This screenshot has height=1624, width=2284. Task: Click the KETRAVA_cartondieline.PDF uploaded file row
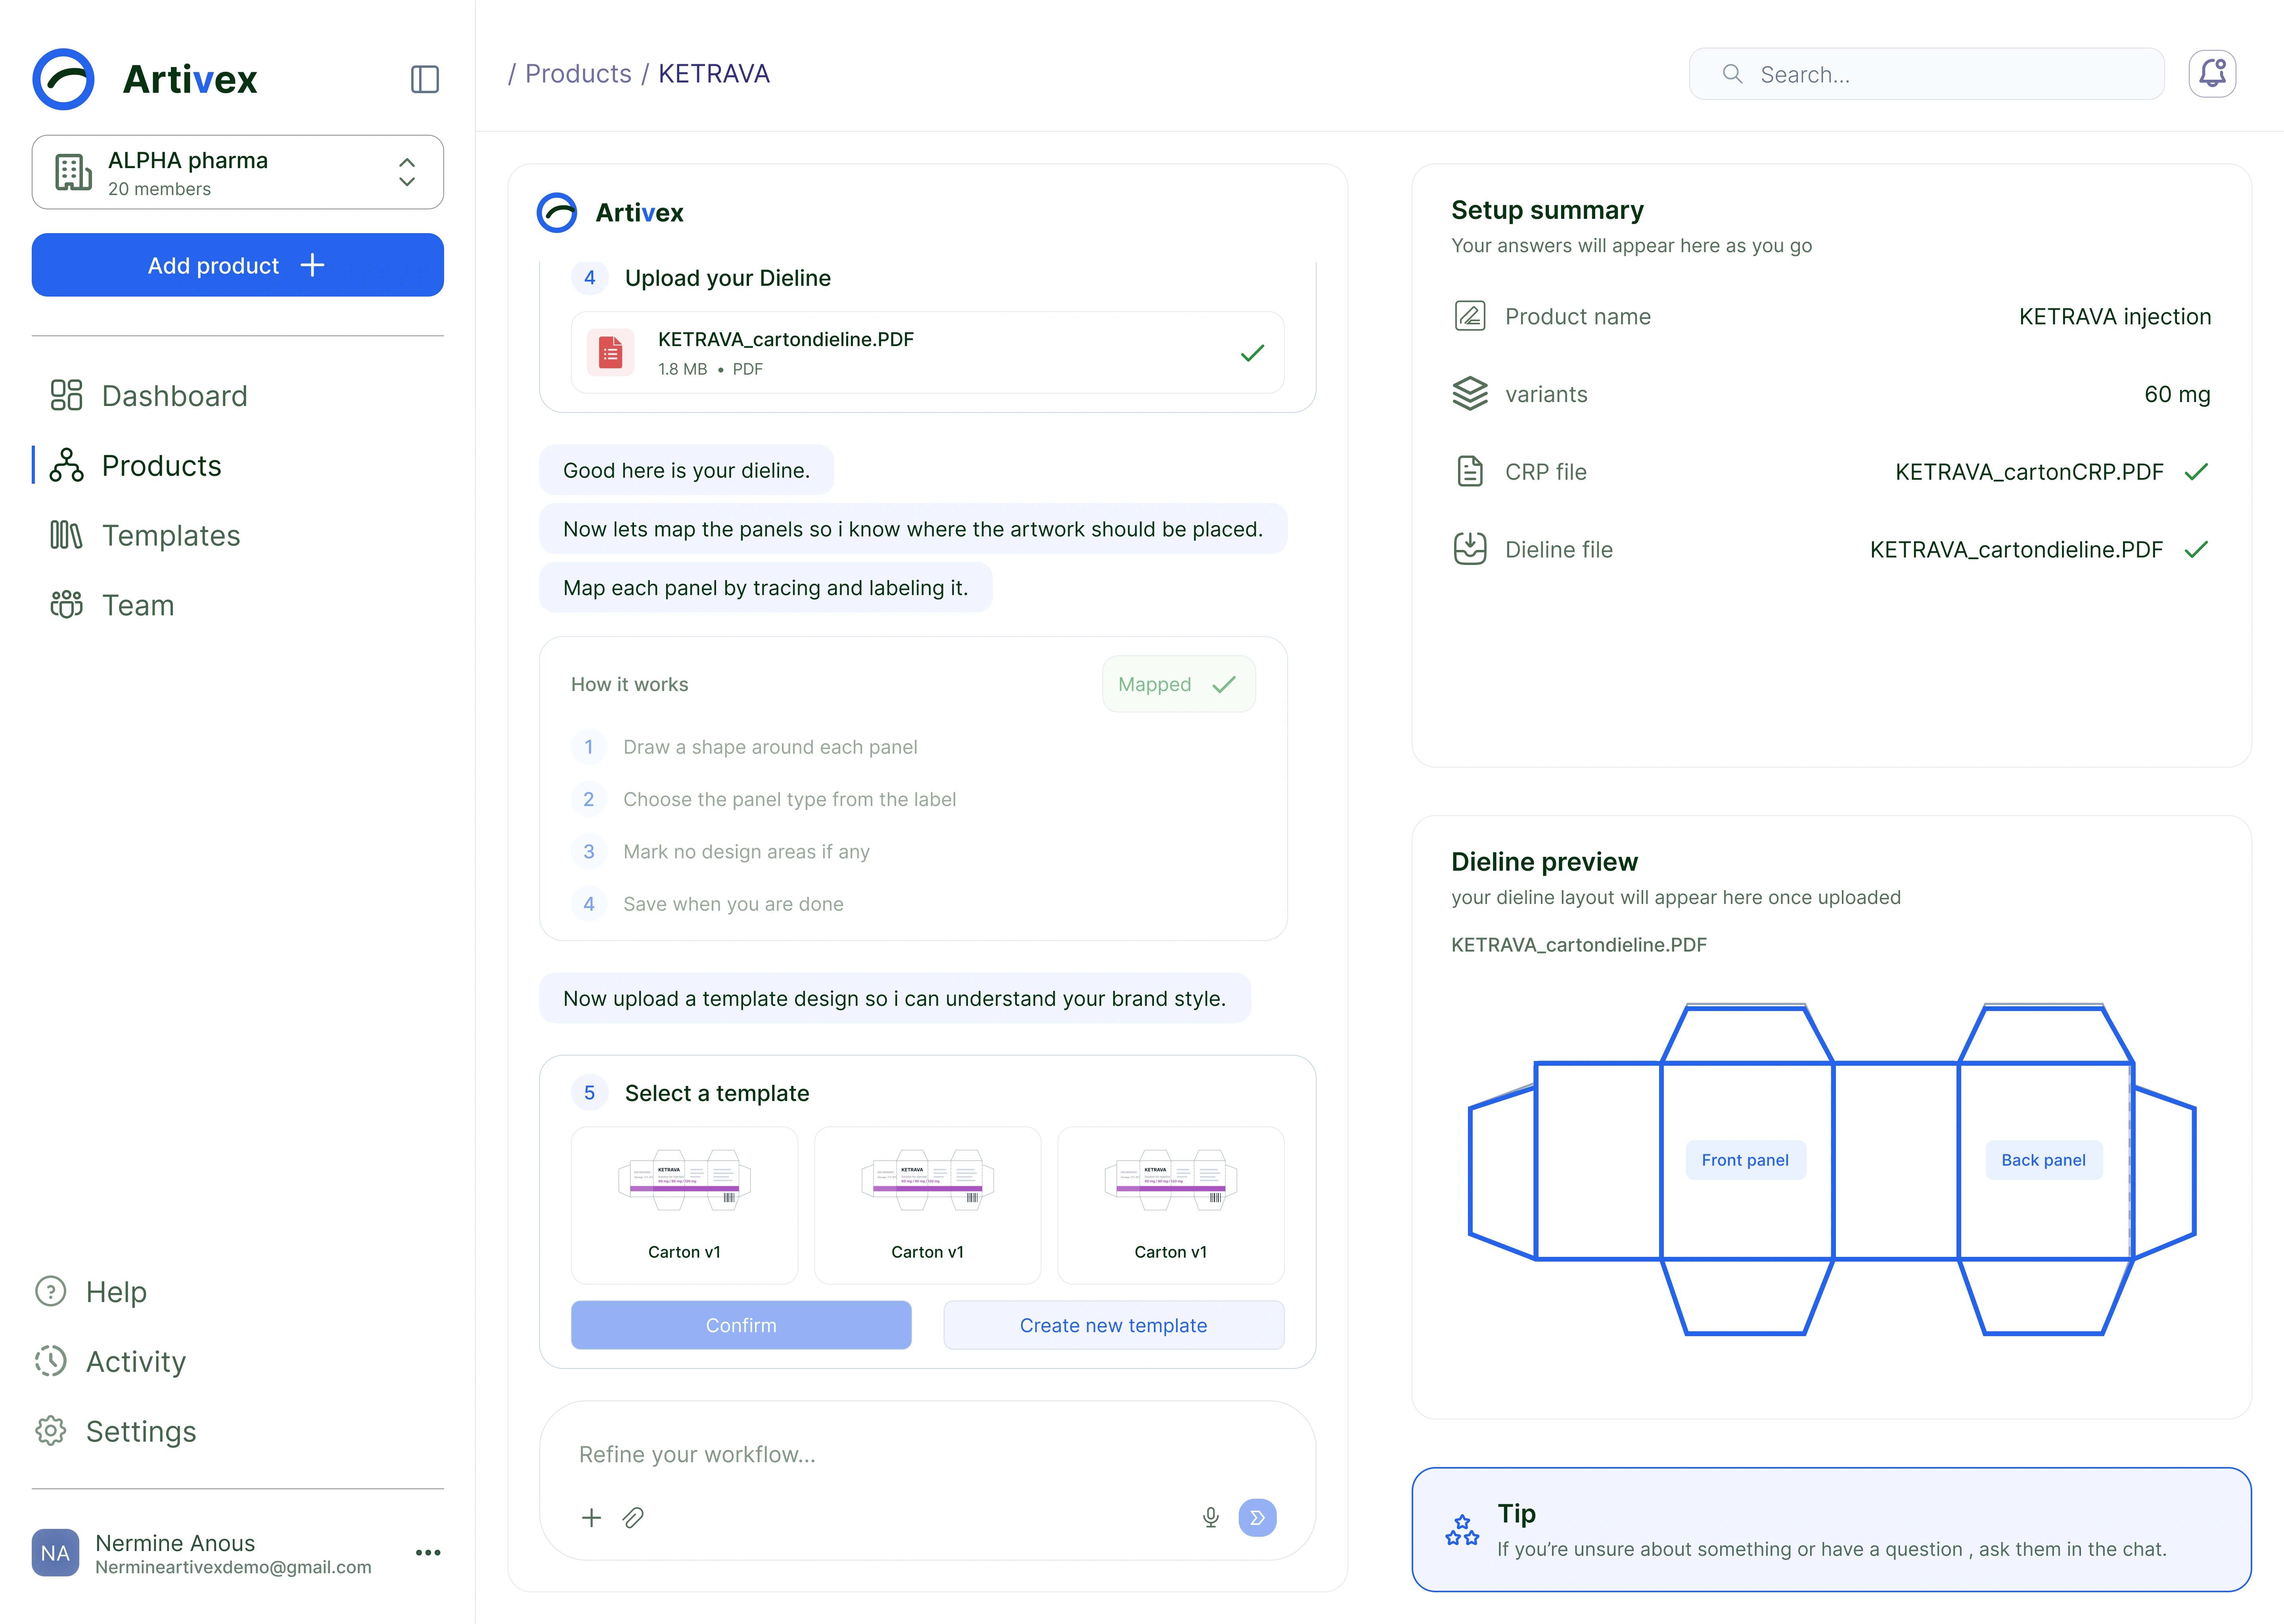(x=927, y=353)
